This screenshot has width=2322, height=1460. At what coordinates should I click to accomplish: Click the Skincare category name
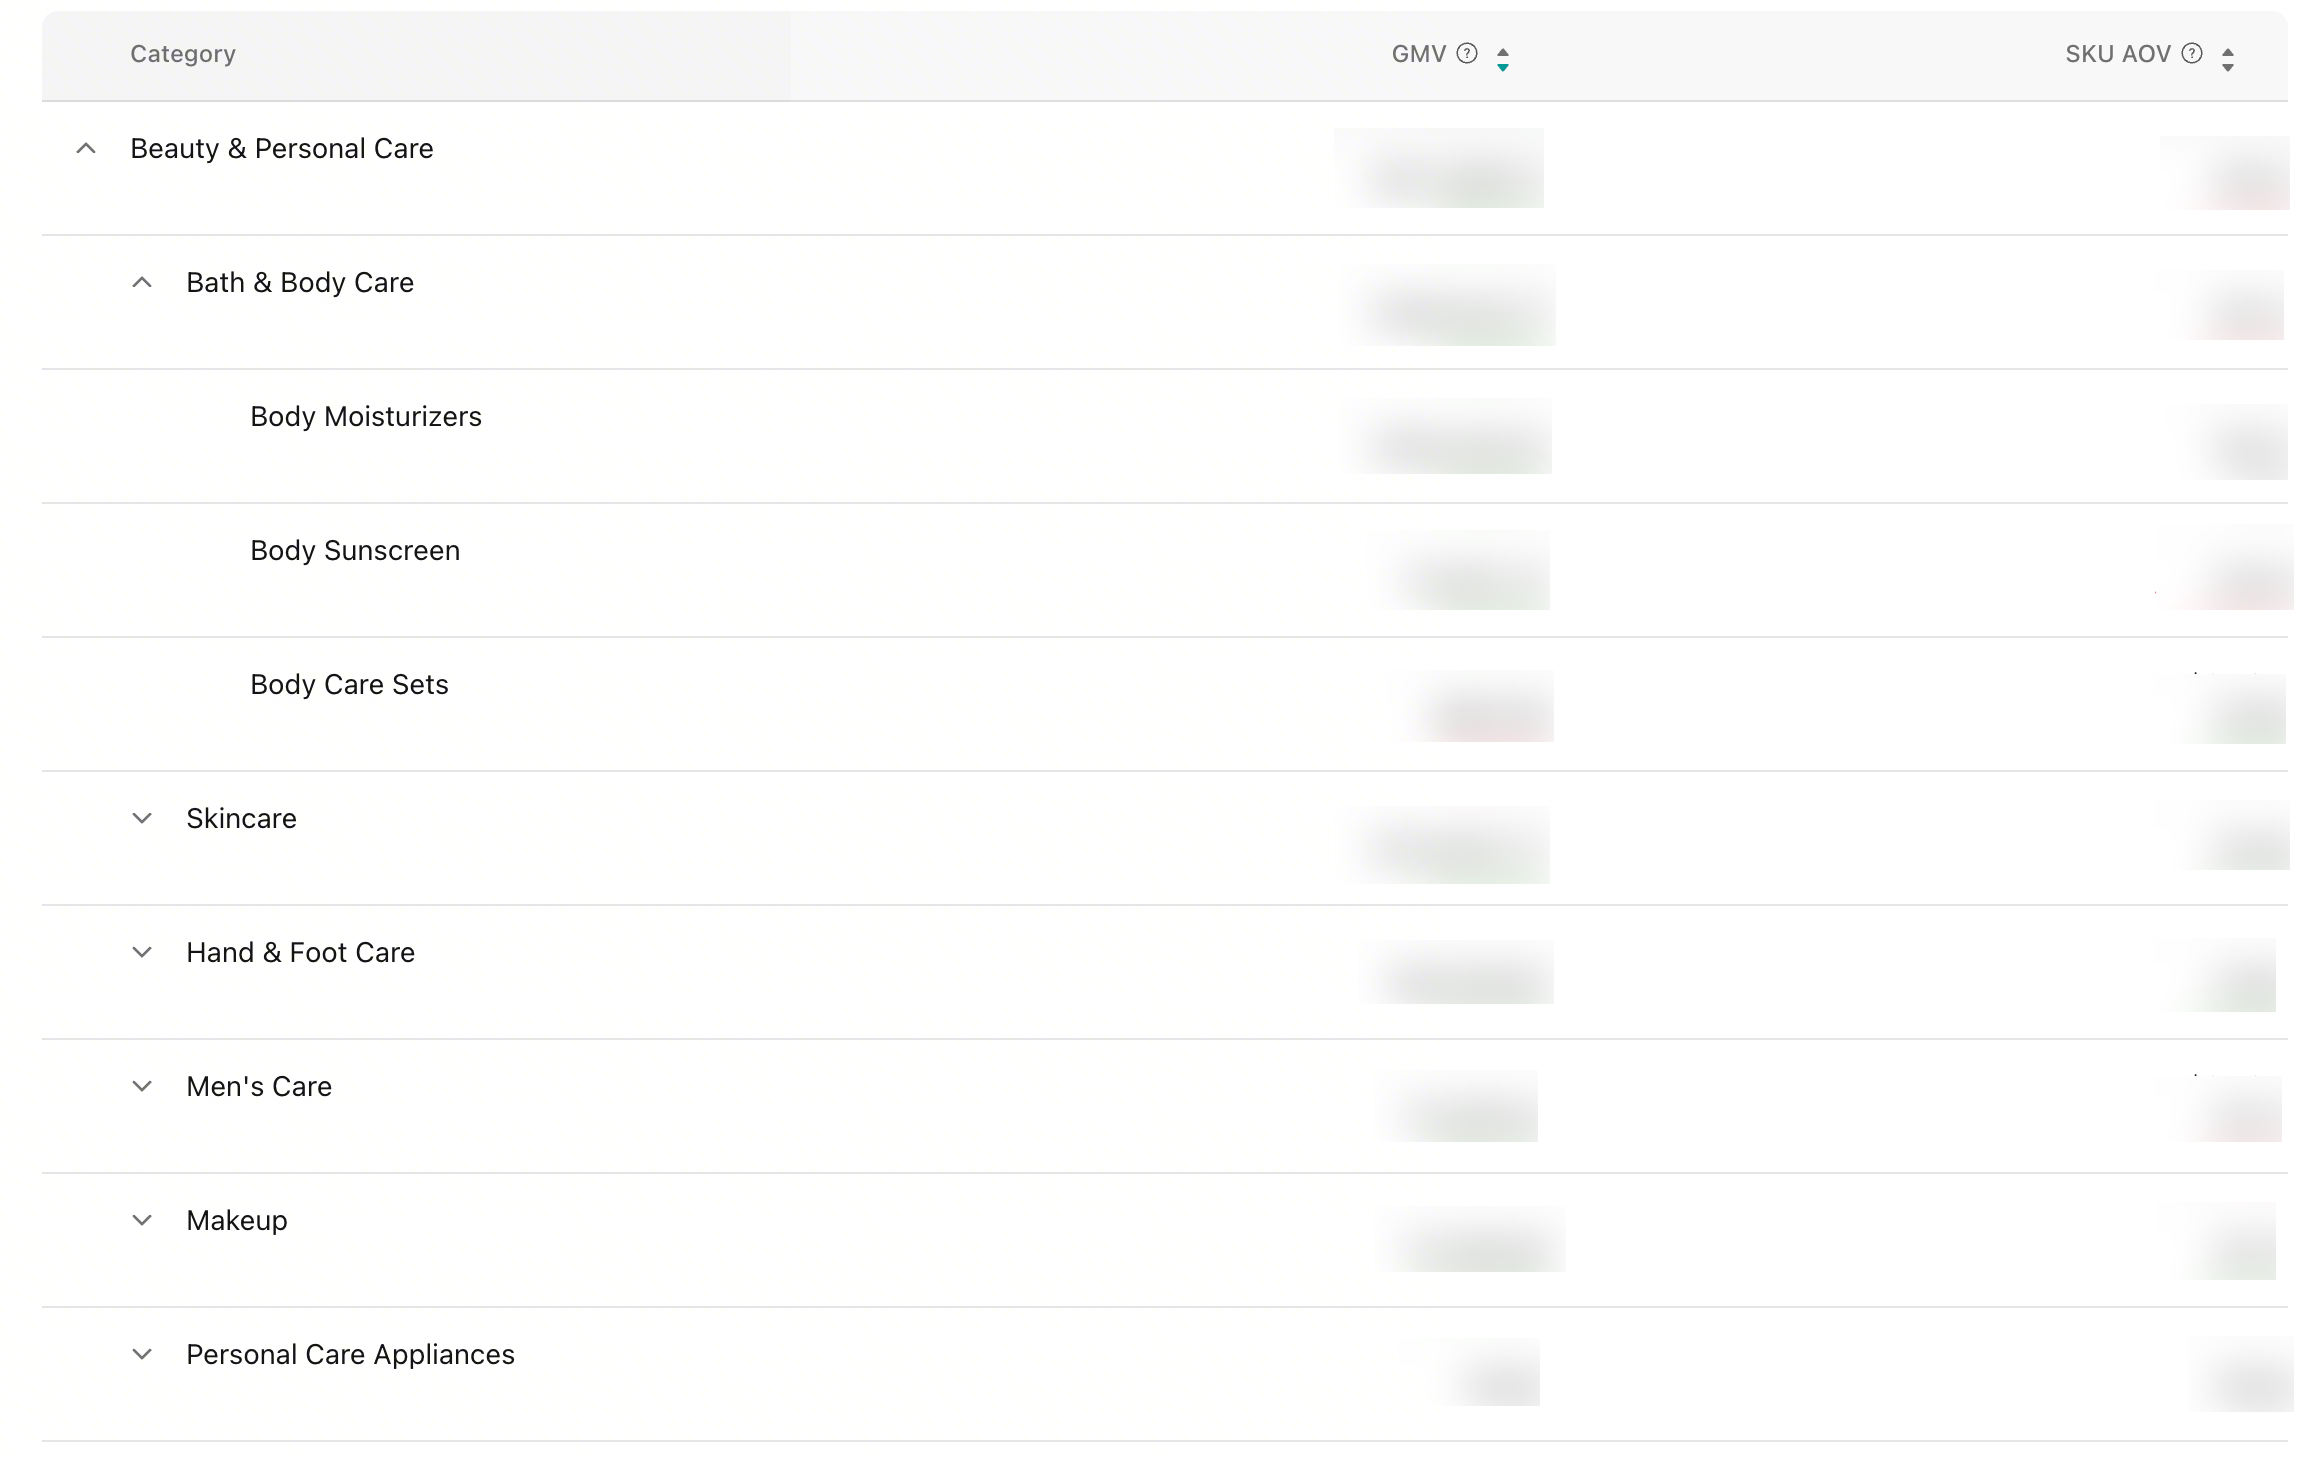click(x=241, y=819)
